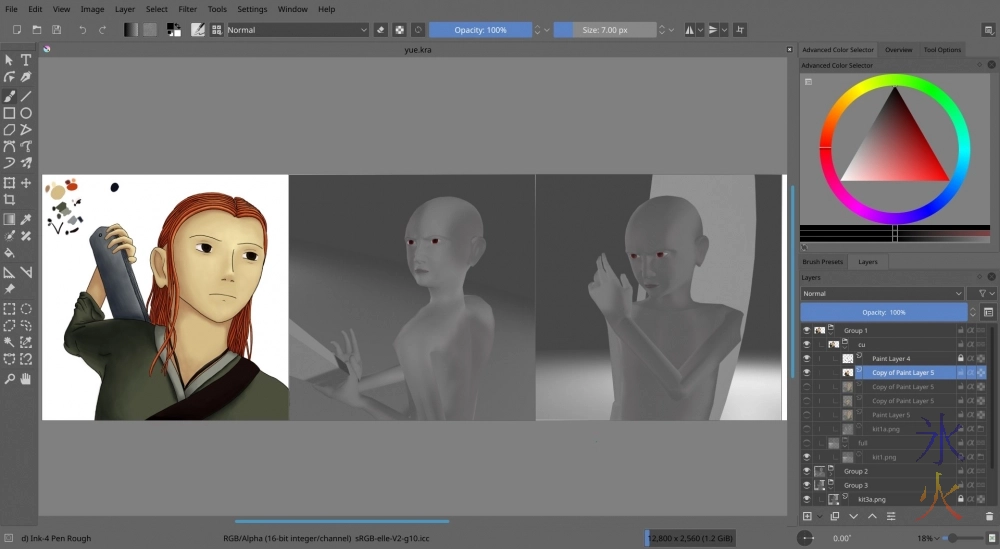Select the Ellipse tool

(26, 113)
